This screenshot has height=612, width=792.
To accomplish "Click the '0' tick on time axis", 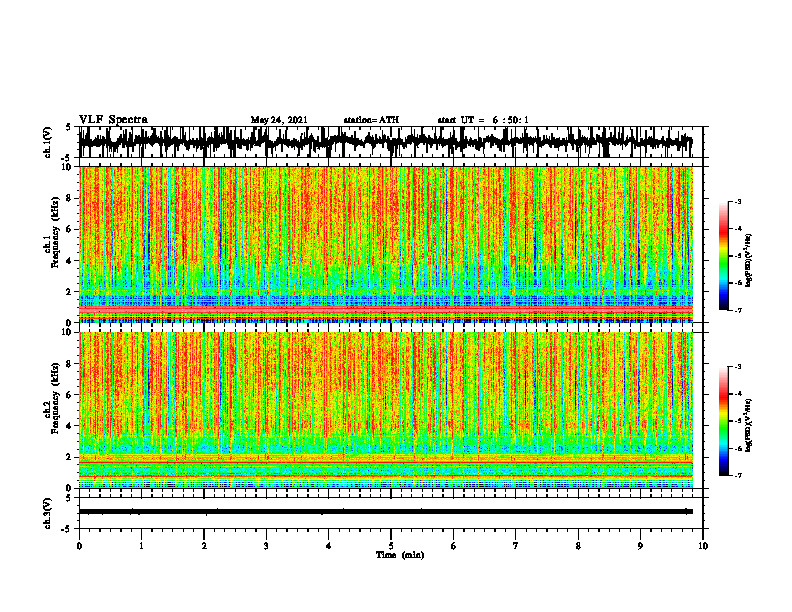I will coord(79,546).
